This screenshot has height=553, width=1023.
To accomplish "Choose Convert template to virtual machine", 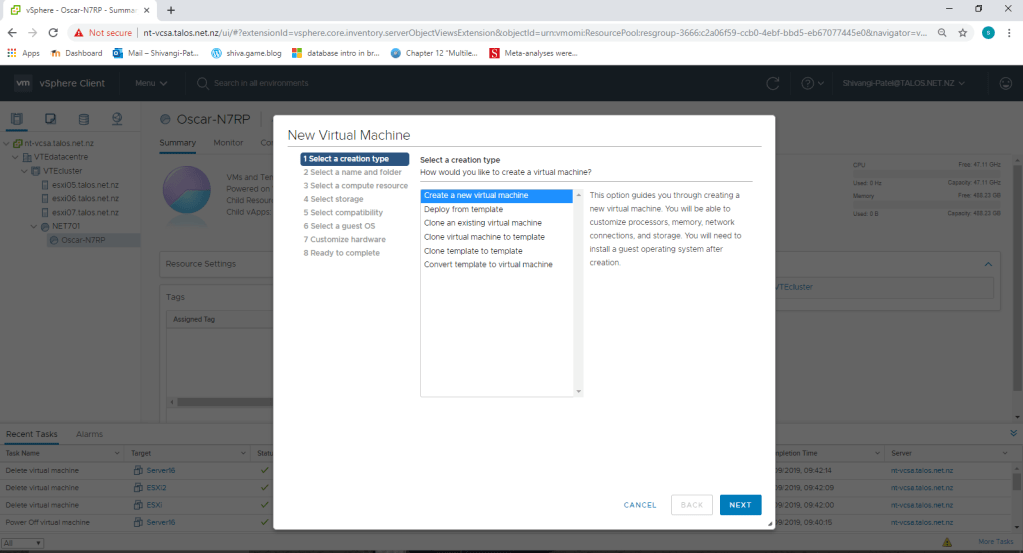I will pos(487,265).
